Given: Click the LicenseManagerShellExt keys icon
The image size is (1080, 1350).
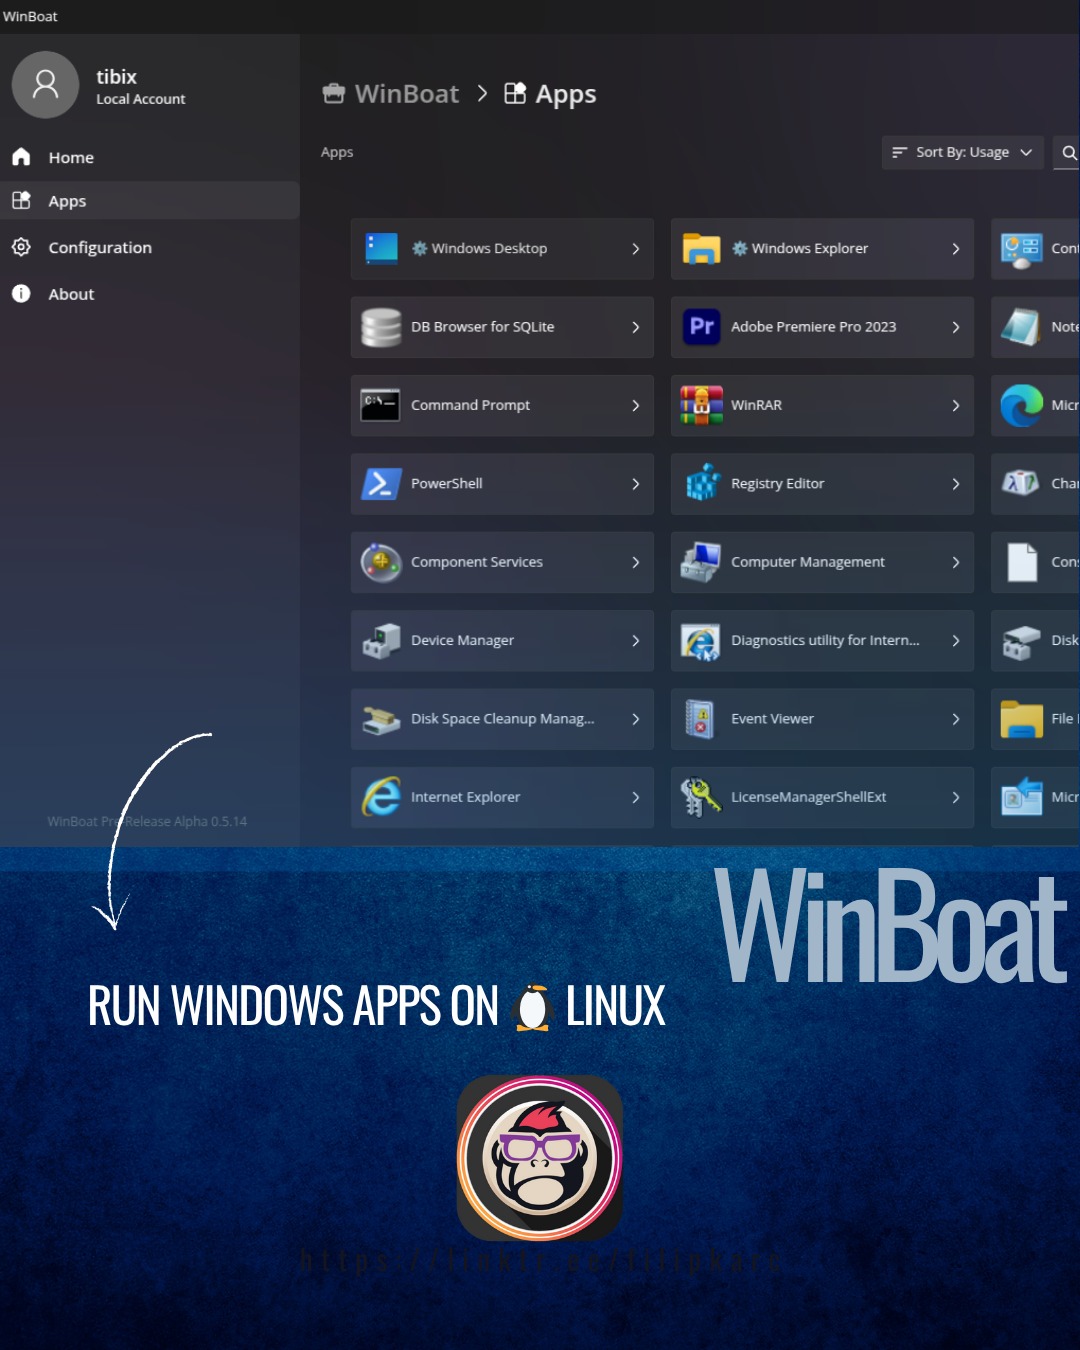Looking at the screenshot, I should click(x=701, y=797).
